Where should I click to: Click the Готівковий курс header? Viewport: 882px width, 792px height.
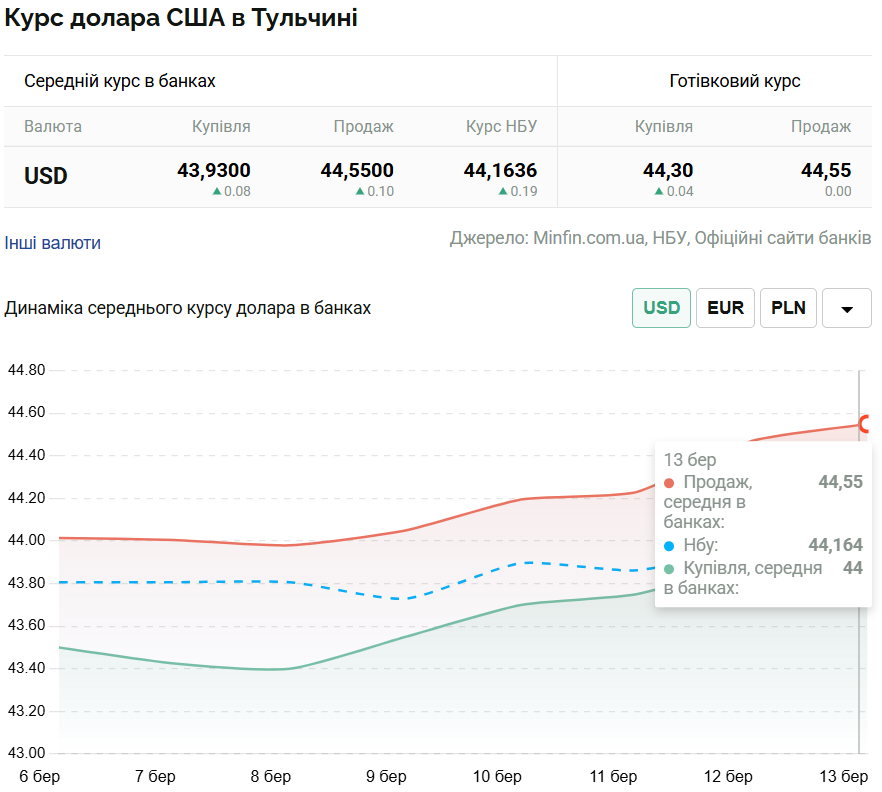click(735, 81)
